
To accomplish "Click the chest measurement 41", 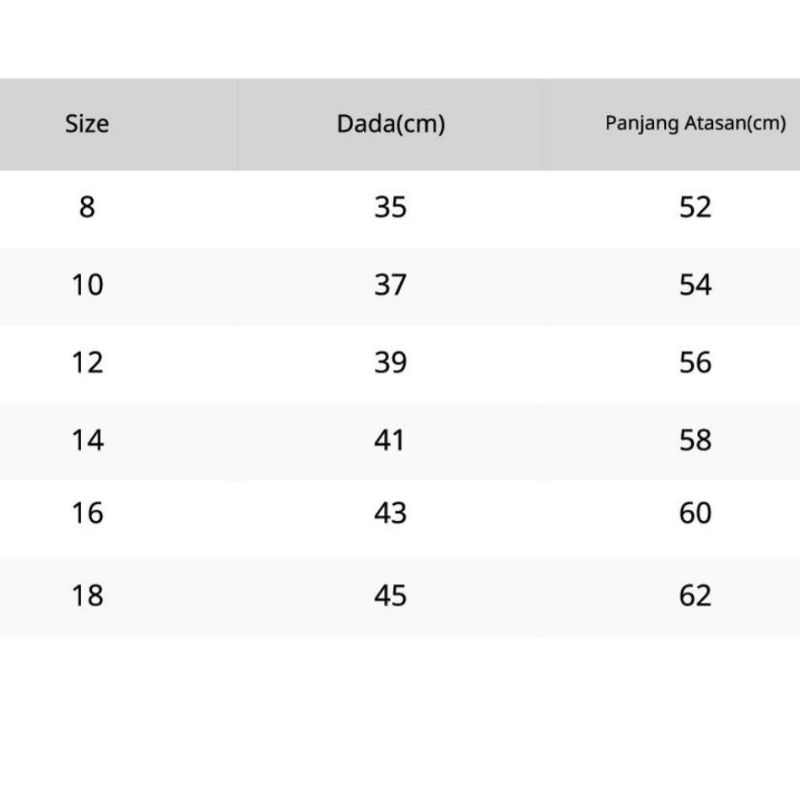I will pyautogui.click(x=390, y=439).
